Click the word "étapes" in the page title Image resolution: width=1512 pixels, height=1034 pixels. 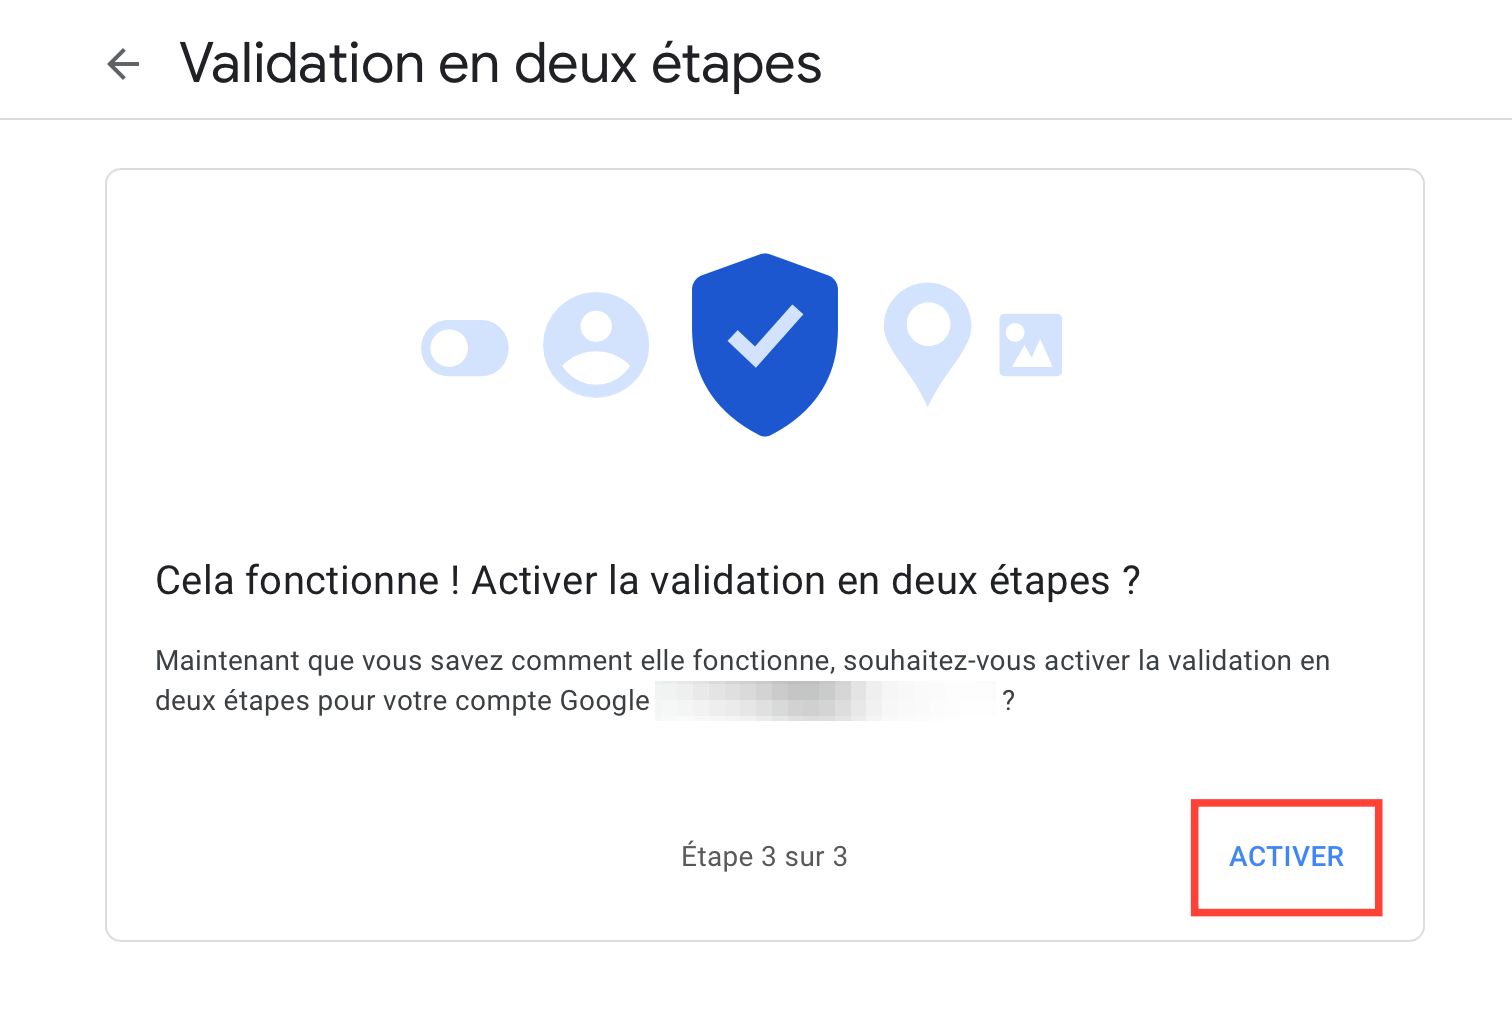pos(736,64)
